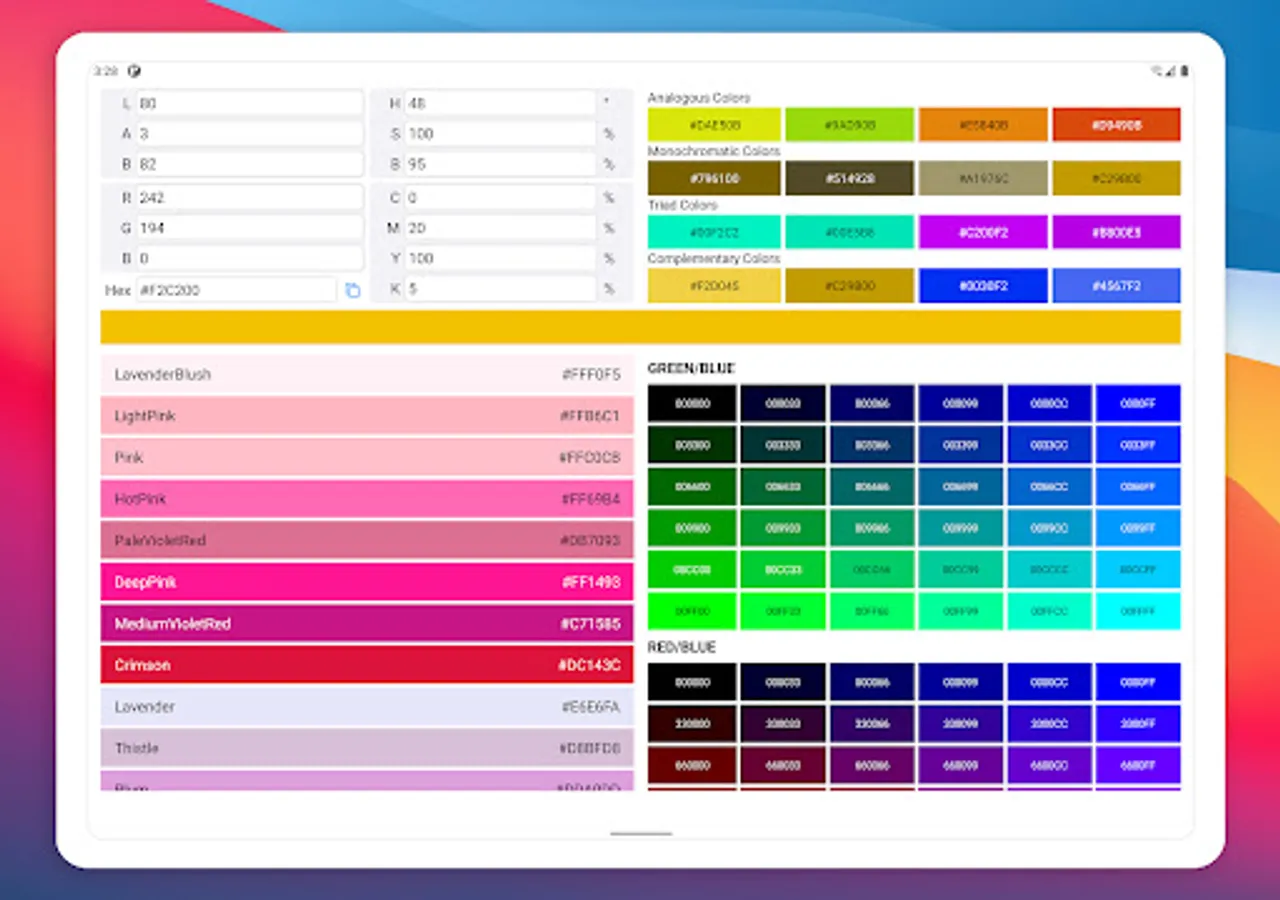
Task: Edit the C cyan field
Action: tap(500, 197)
